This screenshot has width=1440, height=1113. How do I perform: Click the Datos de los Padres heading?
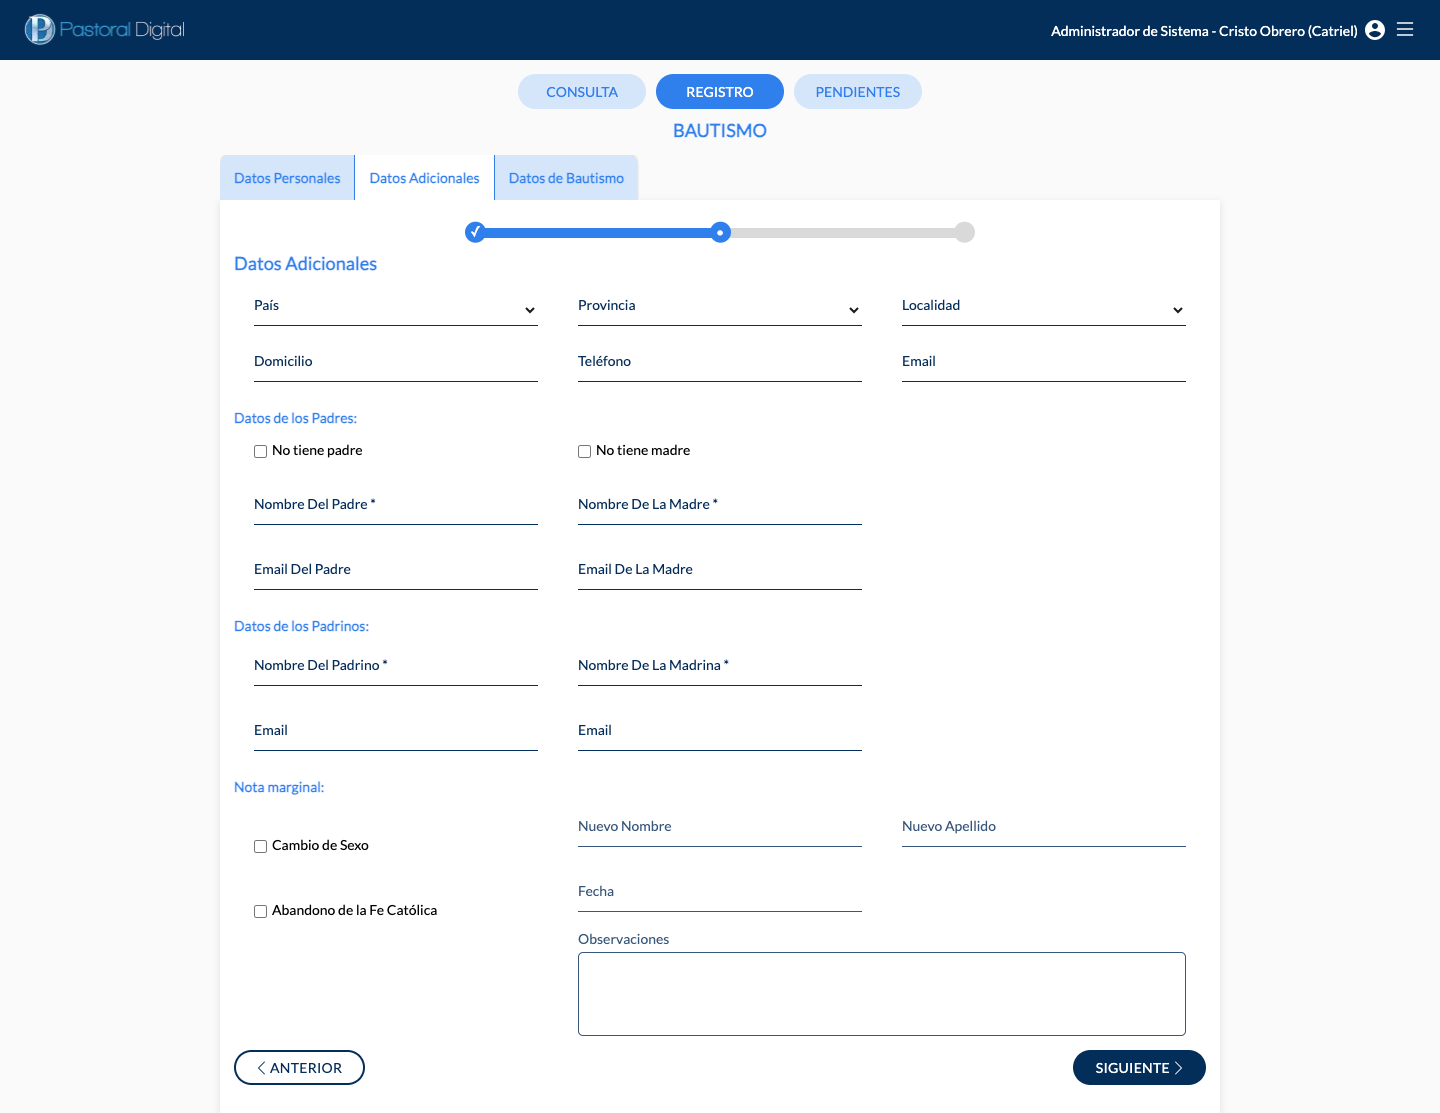295,418
